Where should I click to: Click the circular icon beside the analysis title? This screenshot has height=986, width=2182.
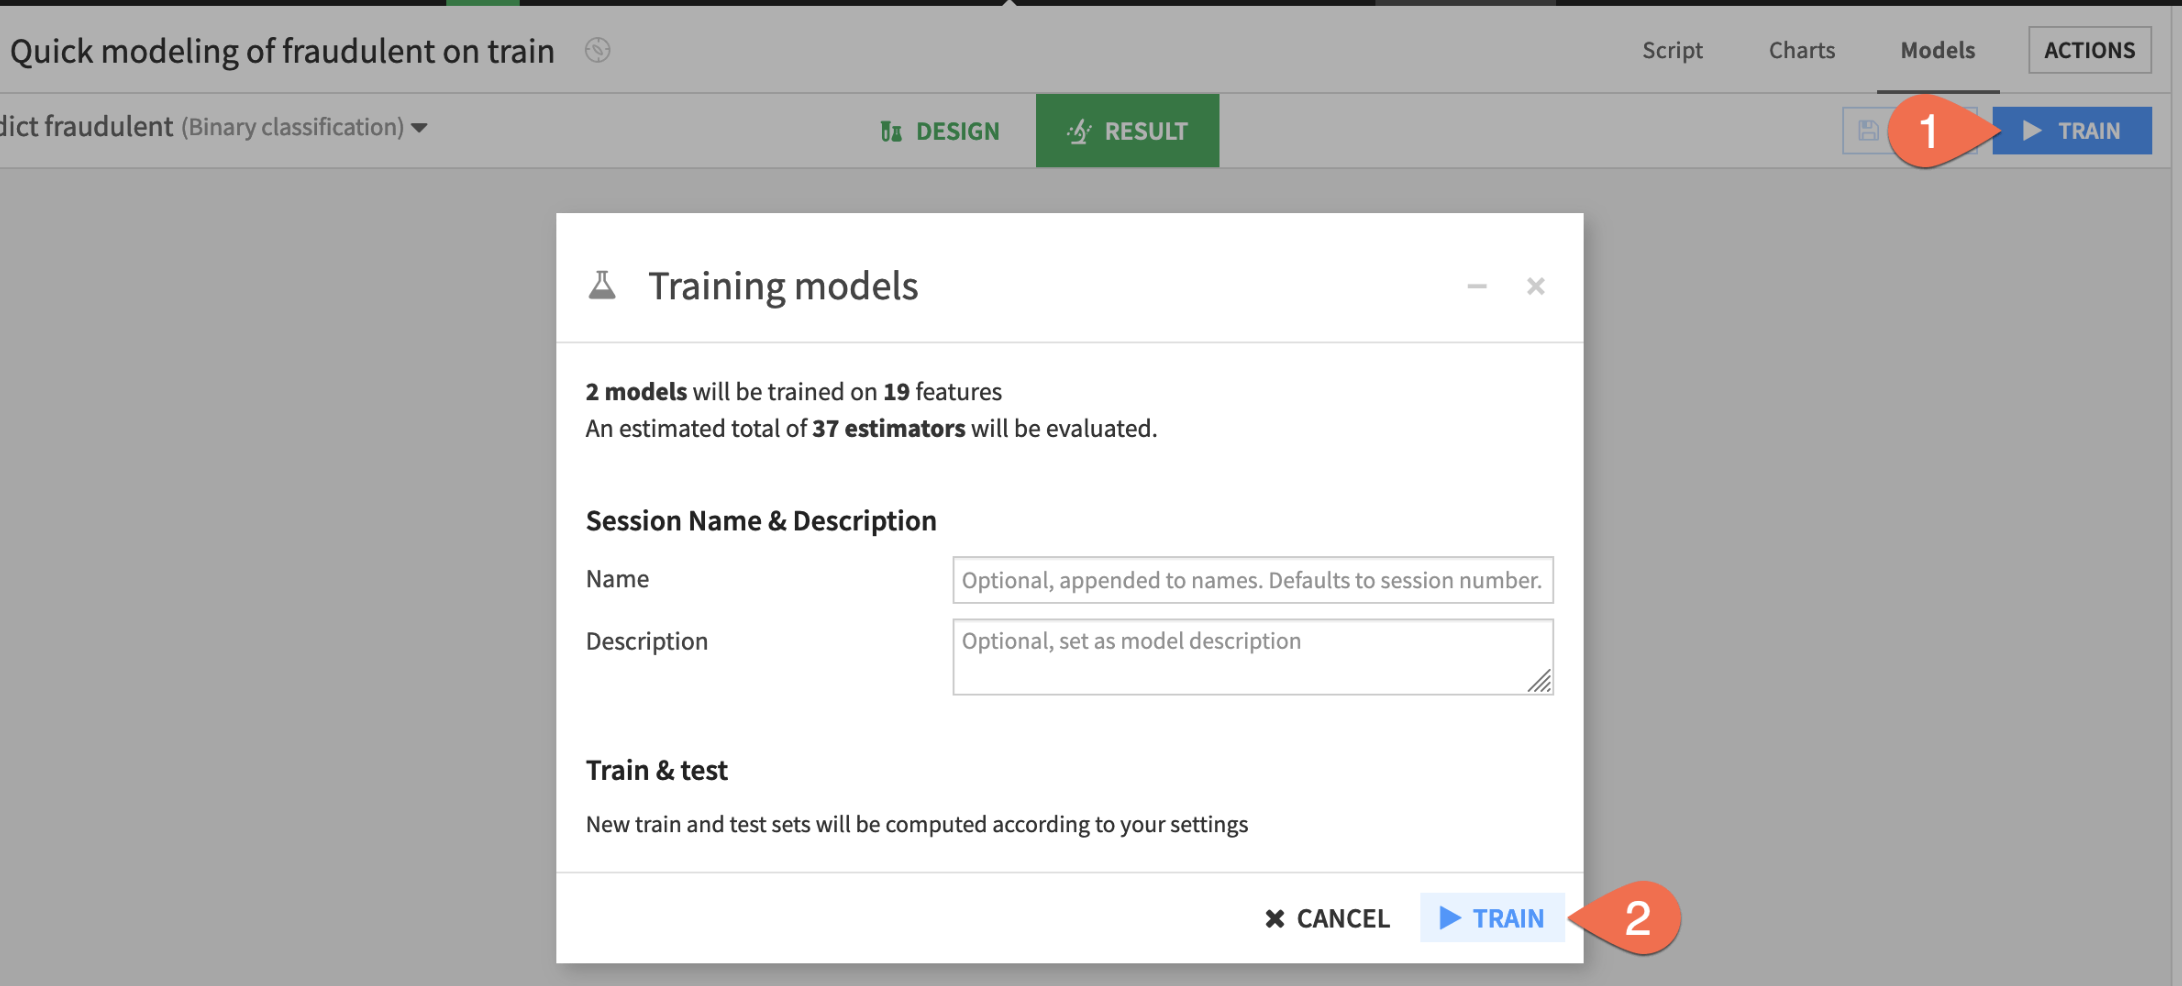tap(597, 50)
